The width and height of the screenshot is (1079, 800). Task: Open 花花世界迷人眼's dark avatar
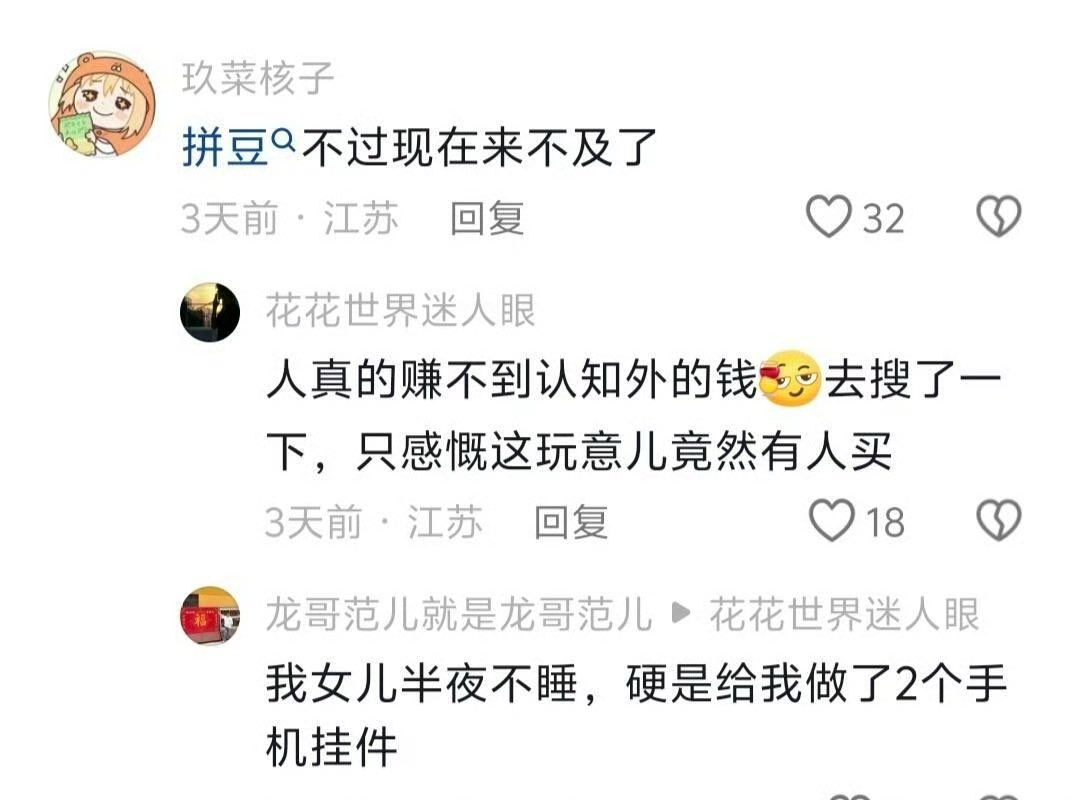pyautogui.click(x=210, y=312)
